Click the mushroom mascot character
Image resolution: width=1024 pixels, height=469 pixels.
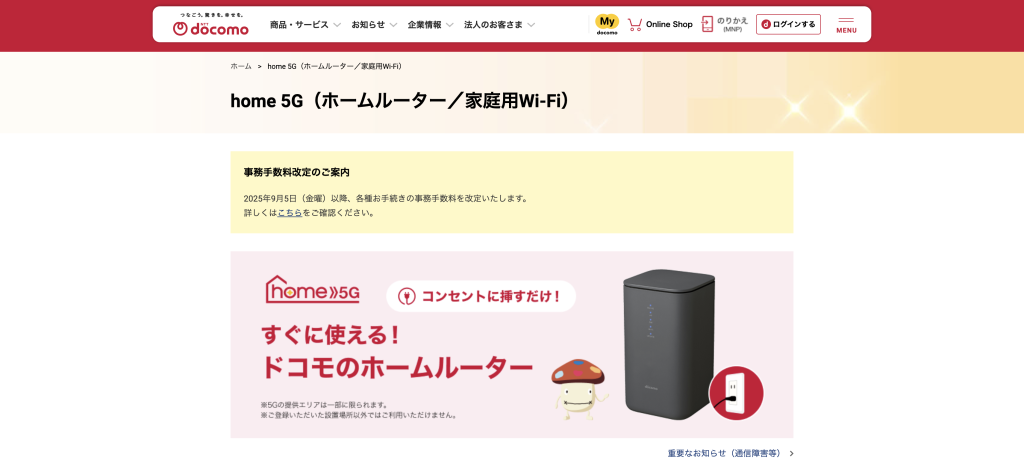click(579, 388)
